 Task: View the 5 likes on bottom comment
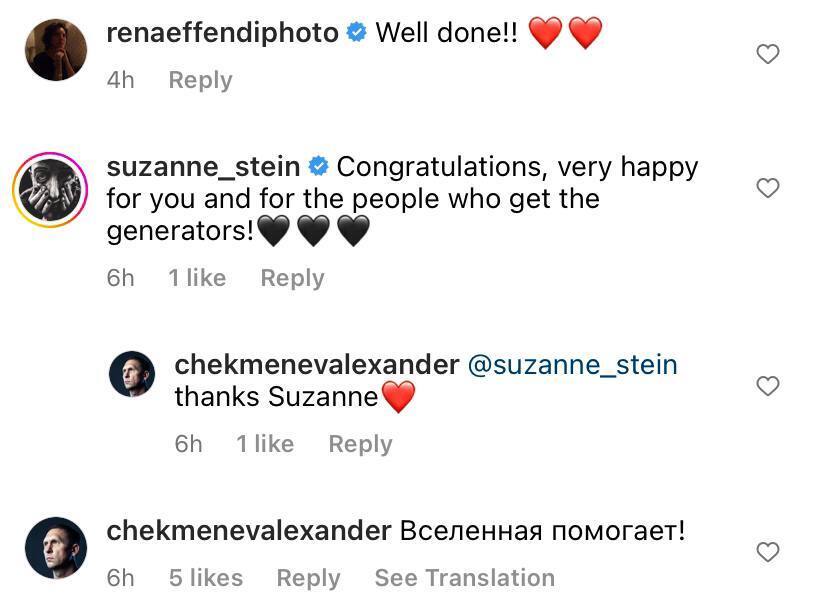pyautogui.click(x=205, y=578)
